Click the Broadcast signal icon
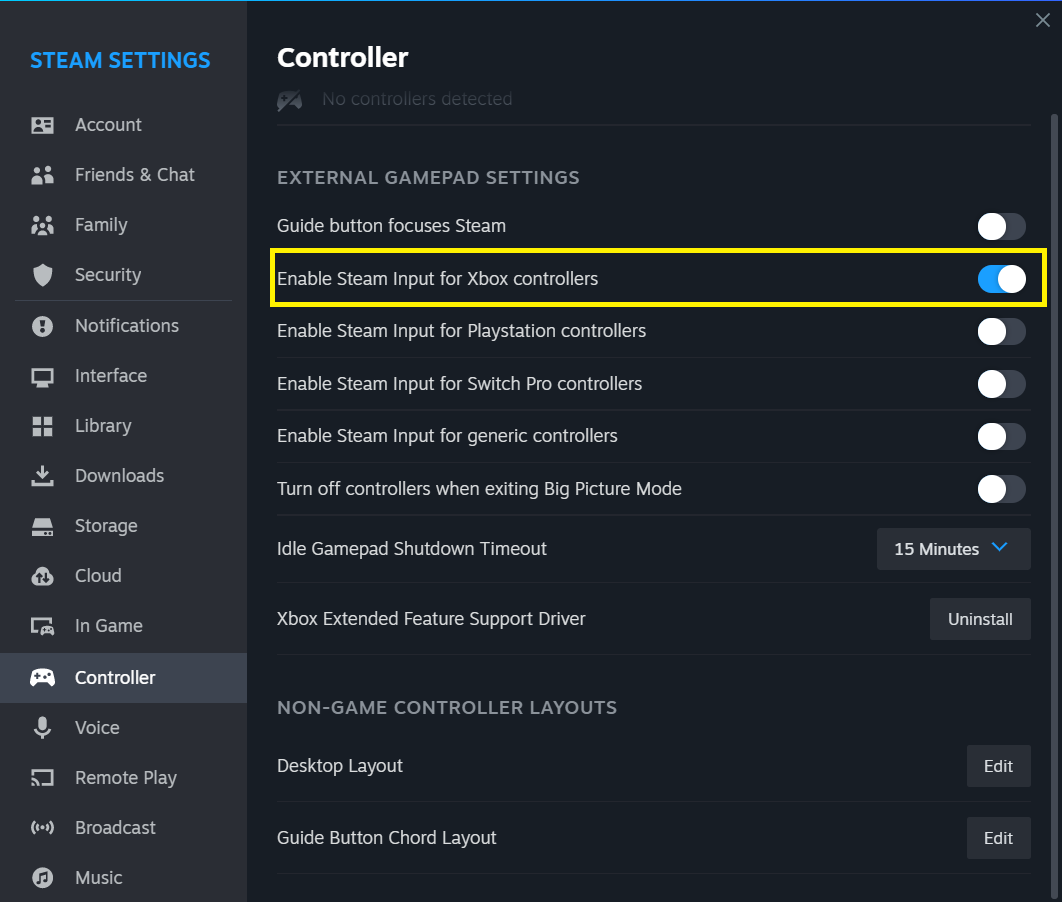 coord(42,828)
